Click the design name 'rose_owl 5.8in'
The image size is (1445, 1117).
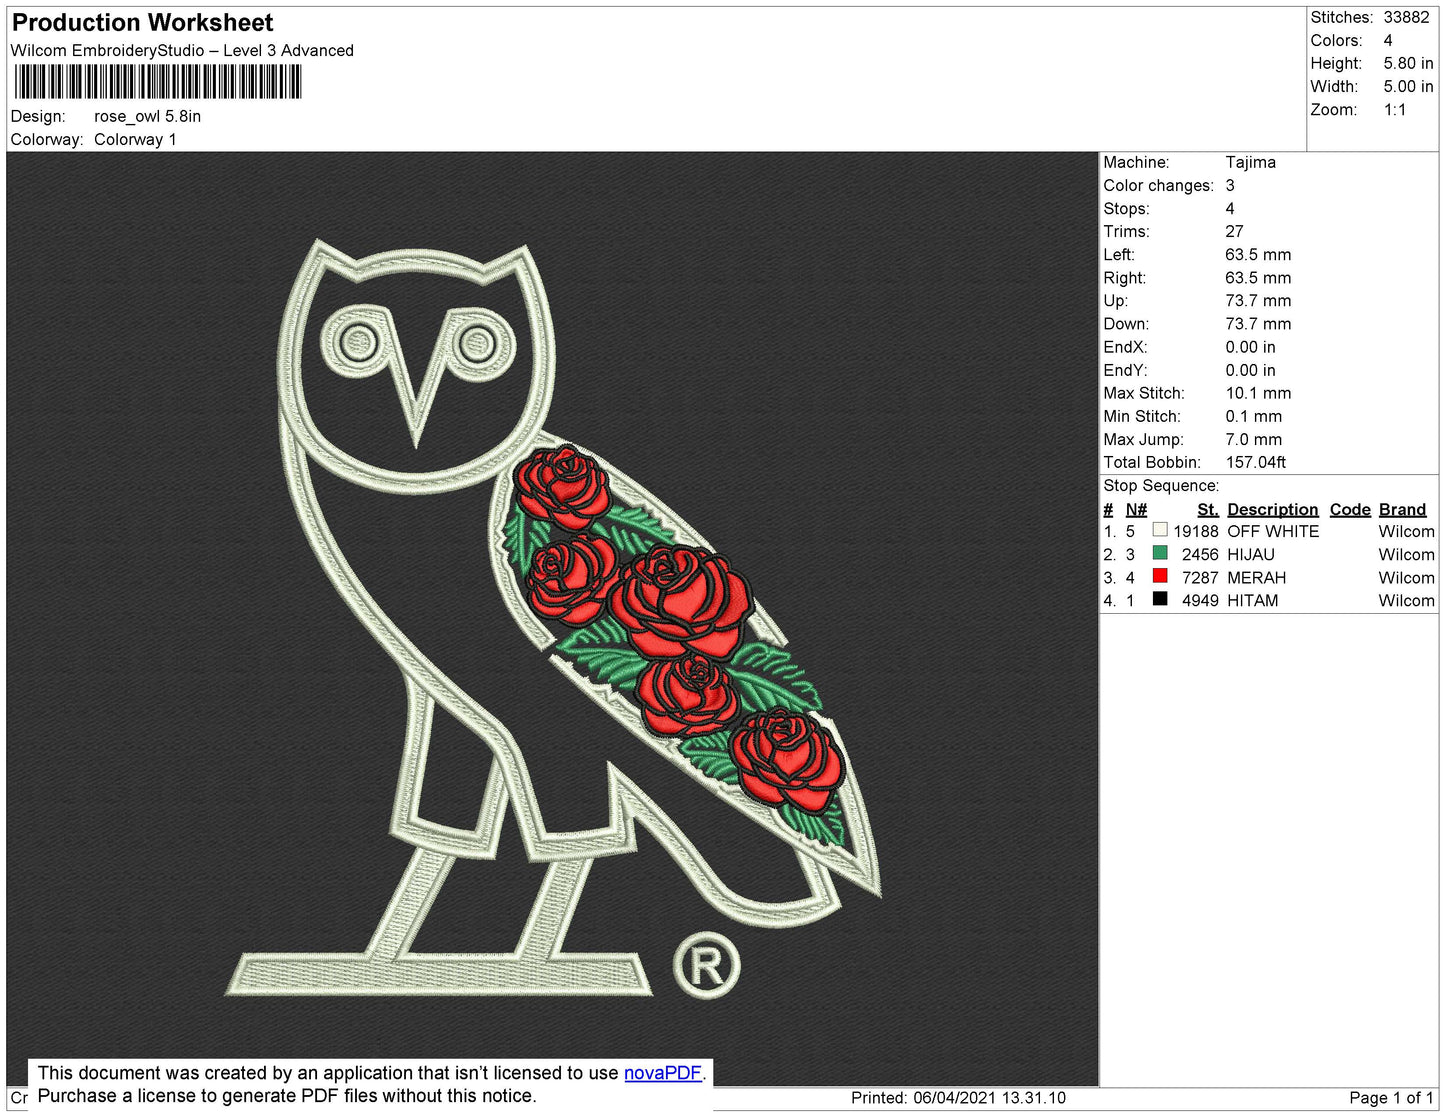pyautogui.click(x=148, y=116)
